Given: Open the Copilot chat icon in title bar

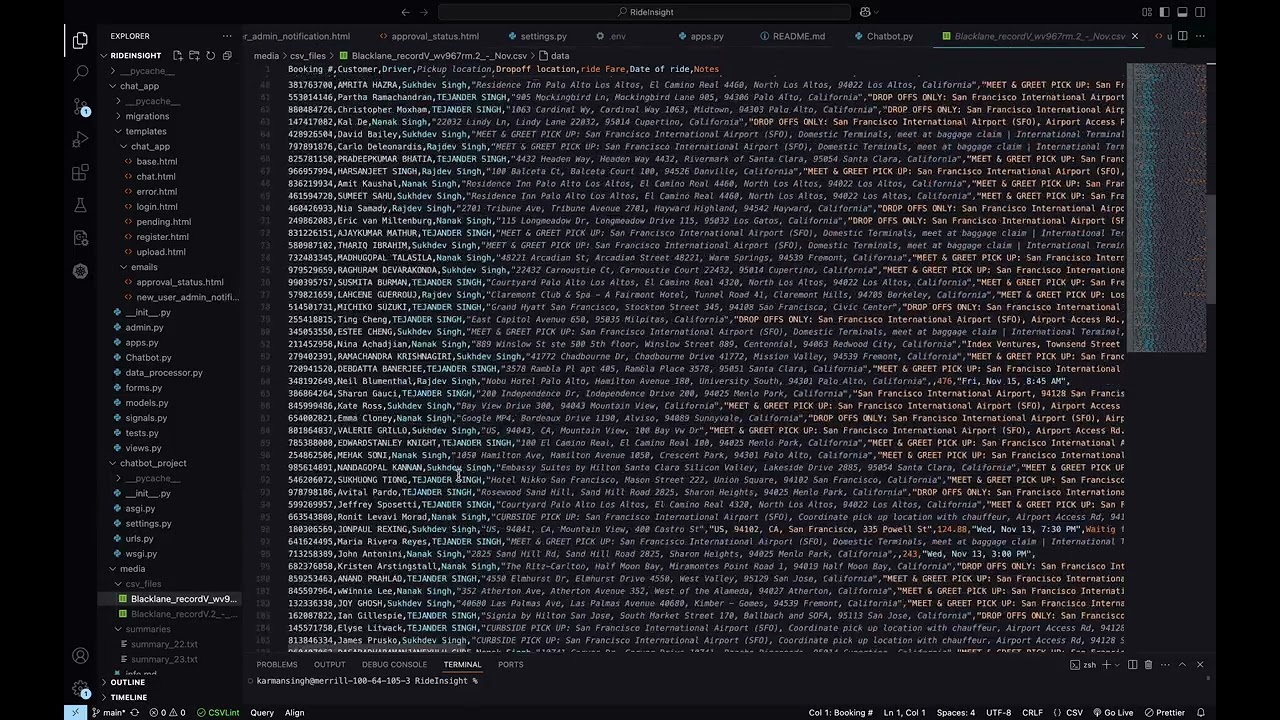Looking at the screenshot, I should click(866, 12).
